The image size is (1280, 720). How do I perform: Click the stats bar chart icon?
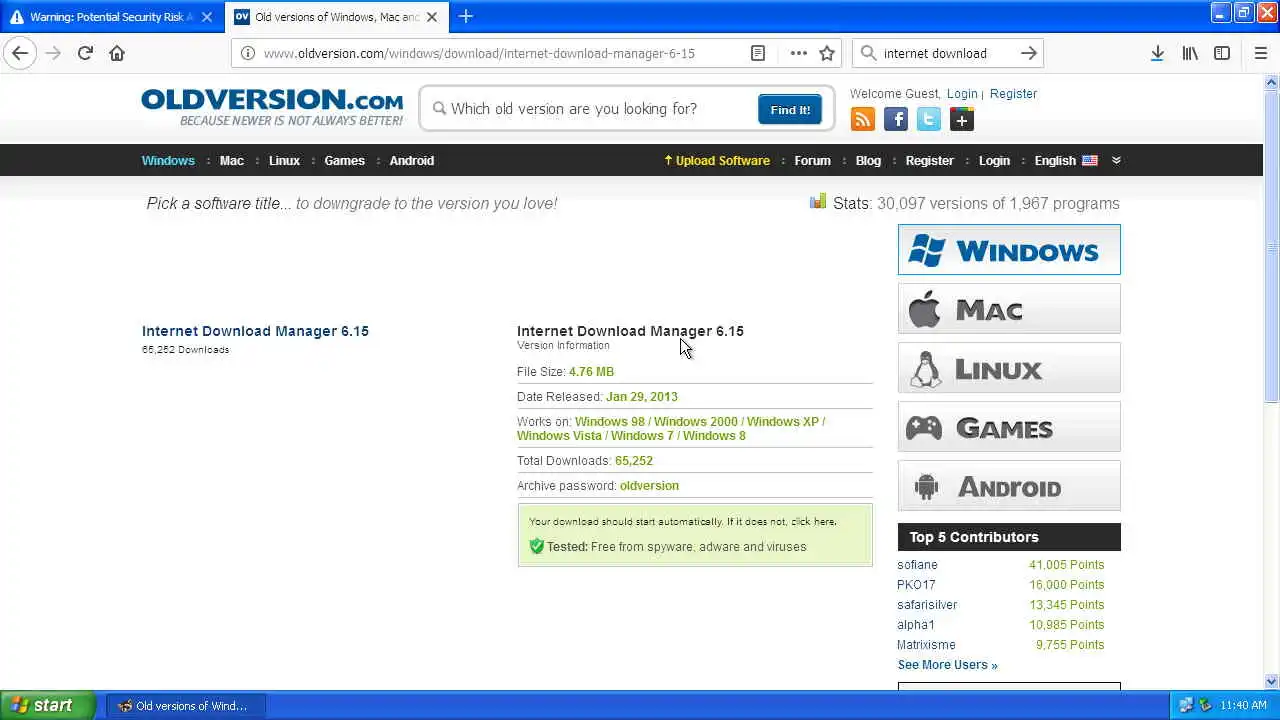(818, 202)
